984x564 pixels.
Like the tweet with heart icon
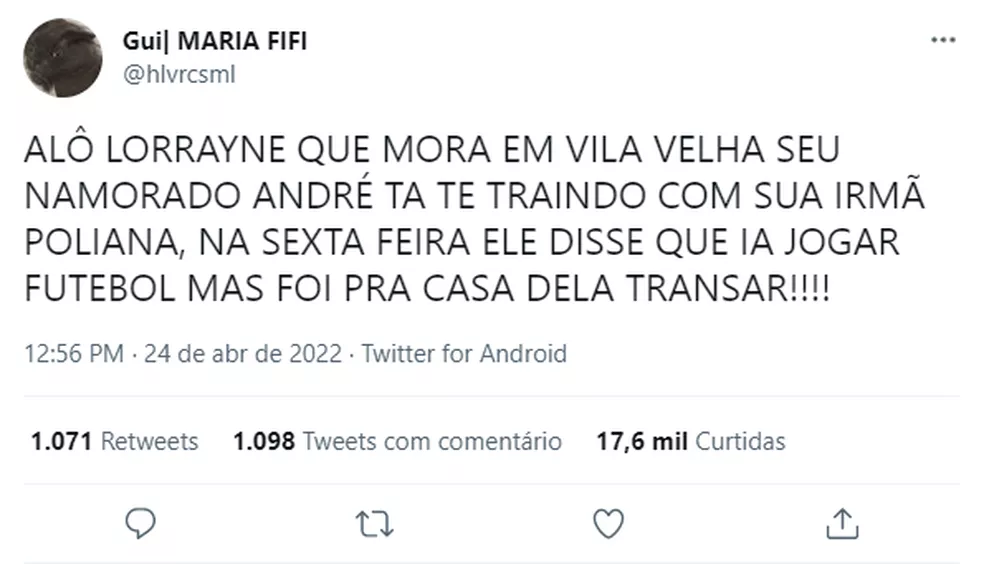[x=608, y=522]
